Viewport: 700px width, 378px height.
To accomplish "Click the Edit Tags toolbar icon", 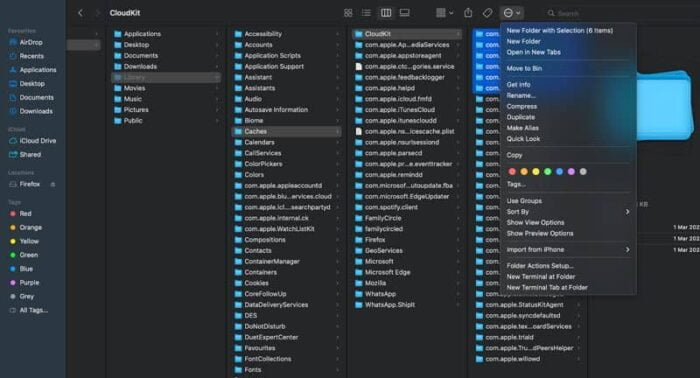I will coord(488,13).
